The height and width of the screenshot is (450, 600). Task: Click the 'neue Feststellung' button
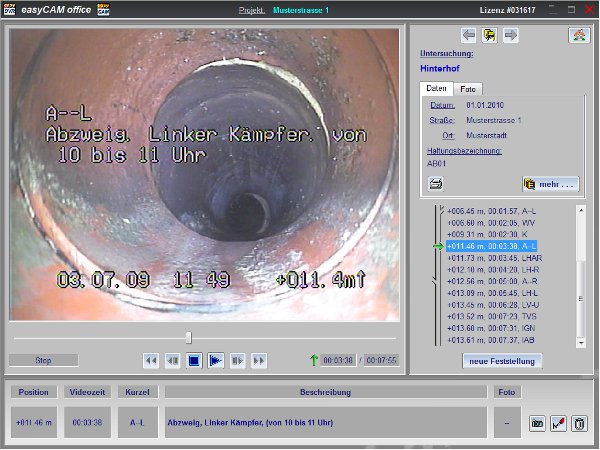coord(503,360)
